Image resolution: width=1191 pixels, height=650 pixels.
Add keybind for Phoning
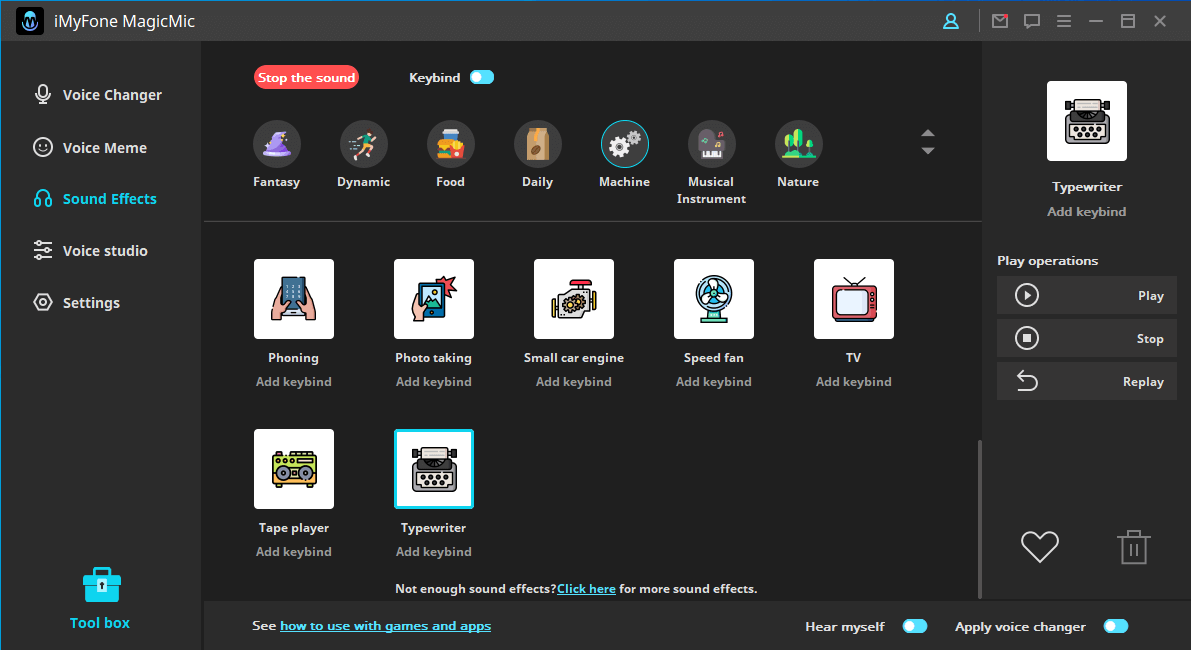[x=294, y=382]
